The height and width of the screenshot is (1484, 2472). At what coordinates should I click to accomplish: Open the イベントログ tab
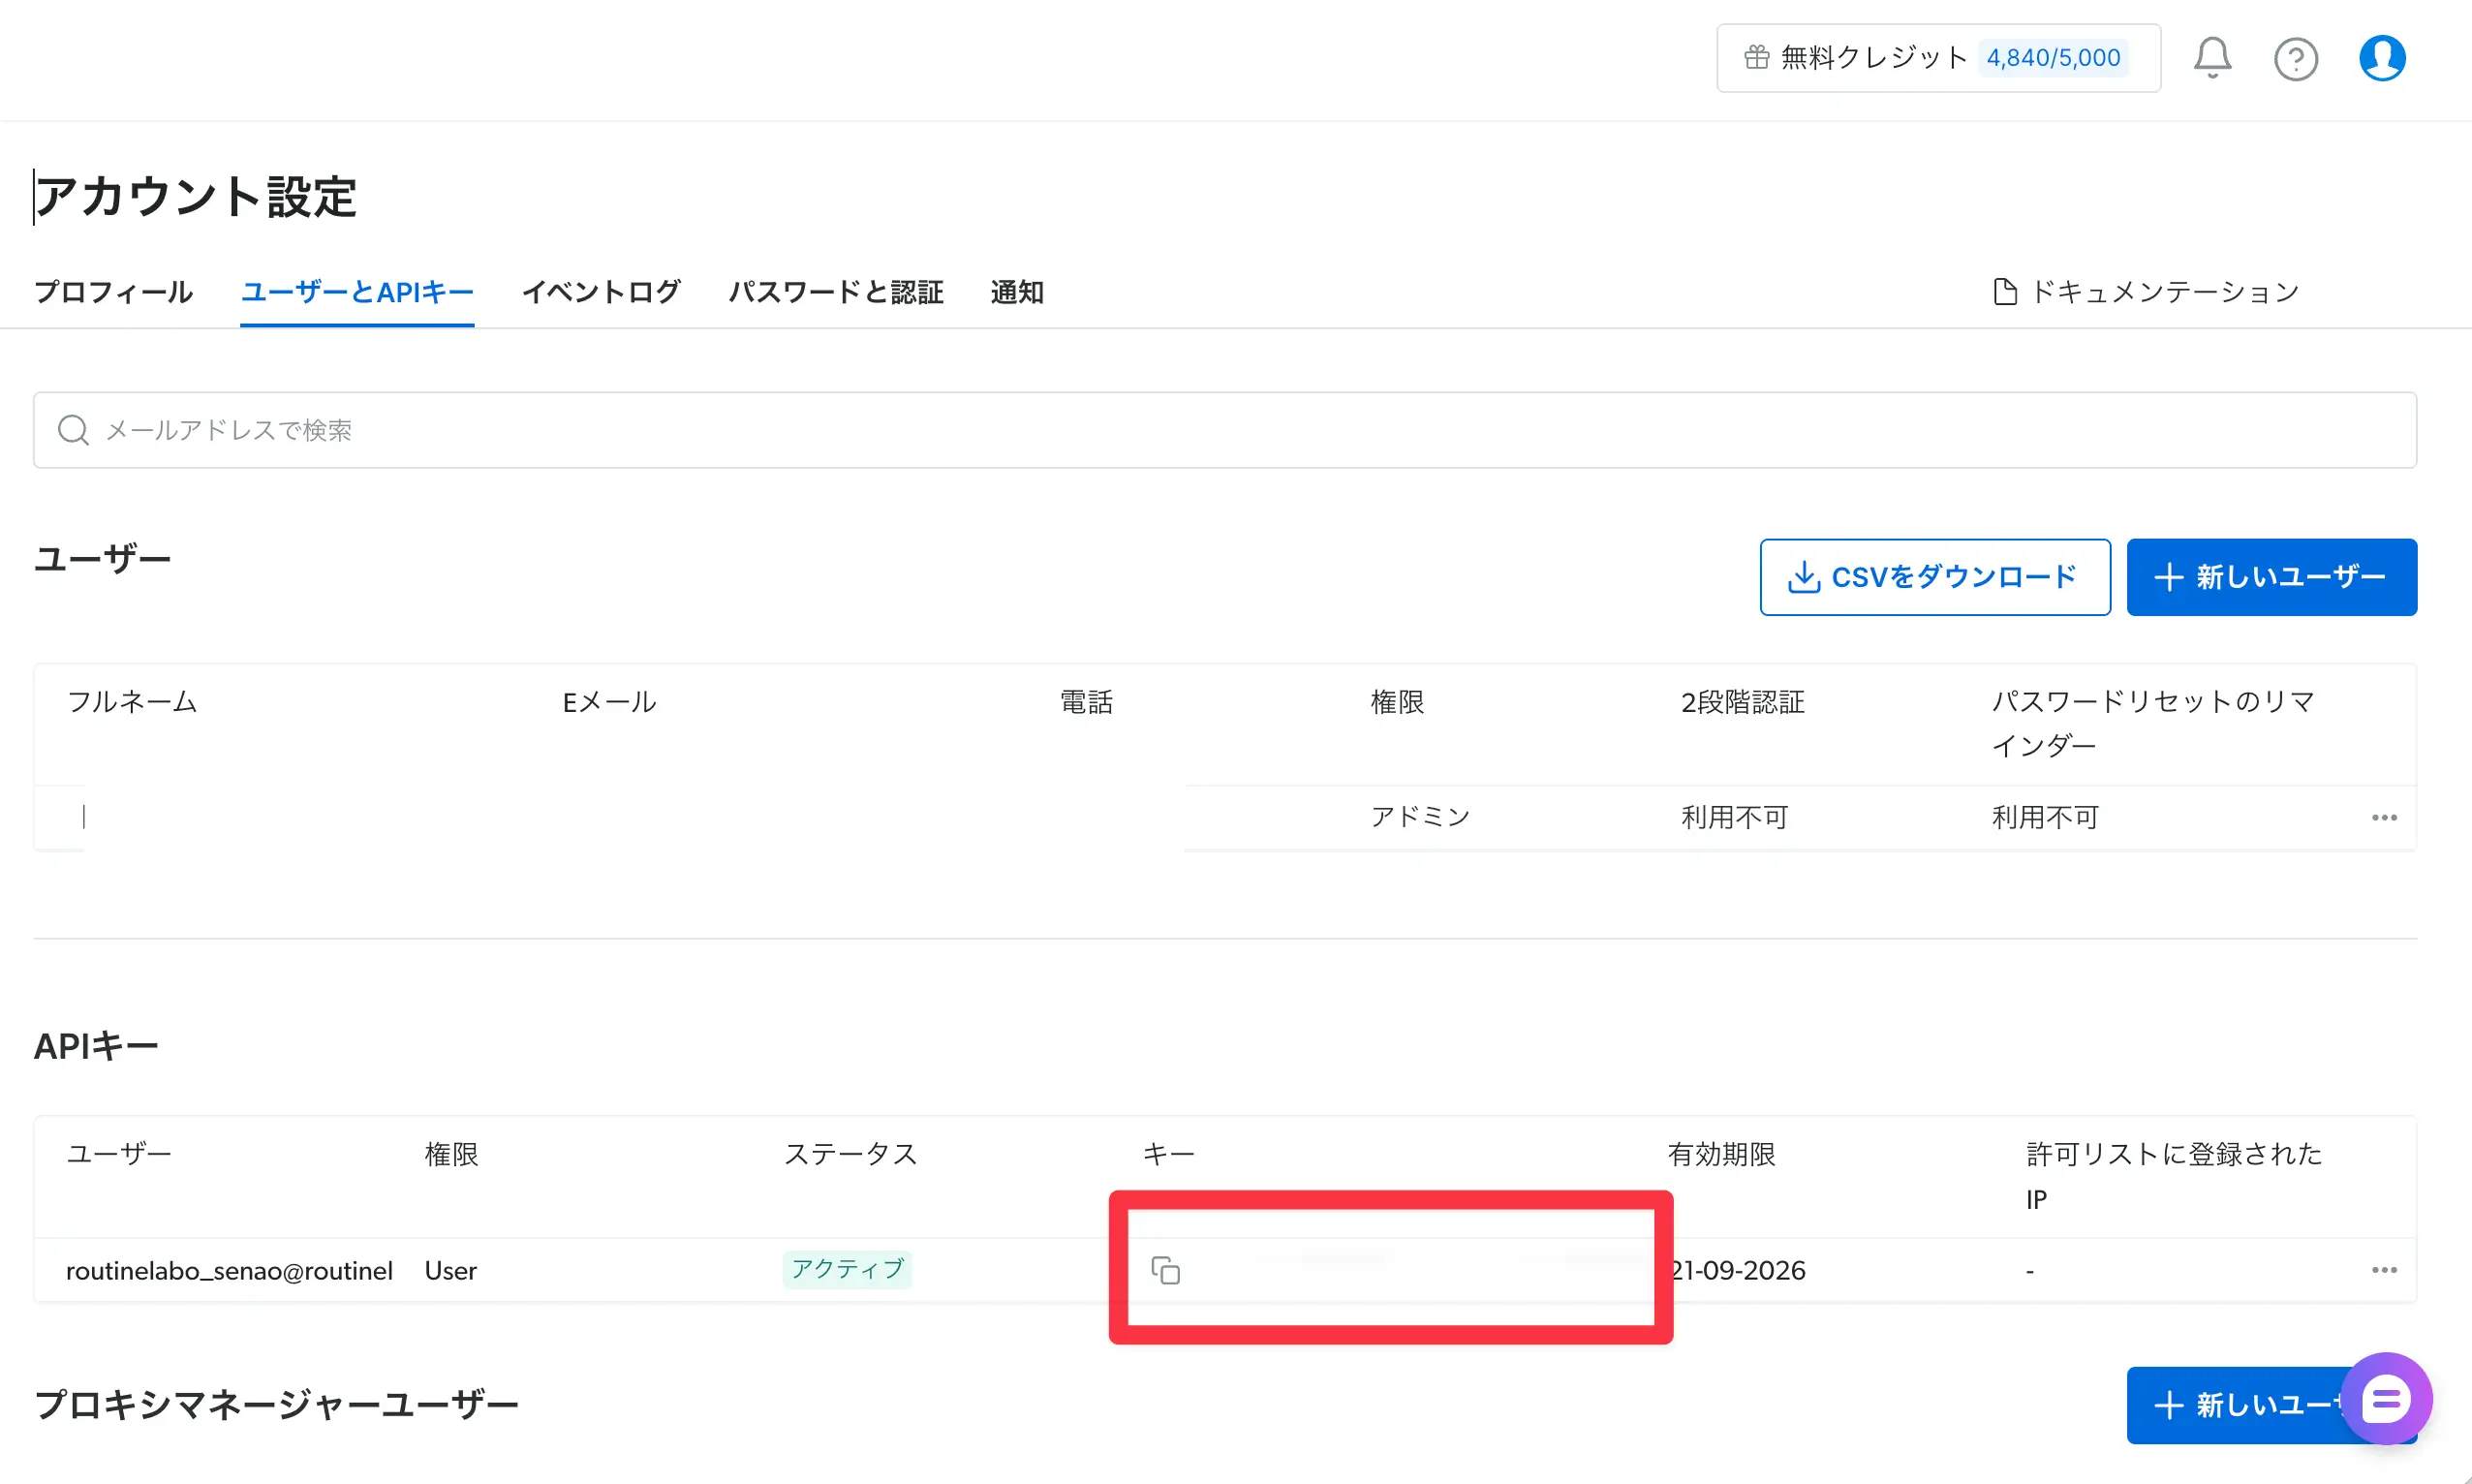pyautogui.click(x=601, y=292)
